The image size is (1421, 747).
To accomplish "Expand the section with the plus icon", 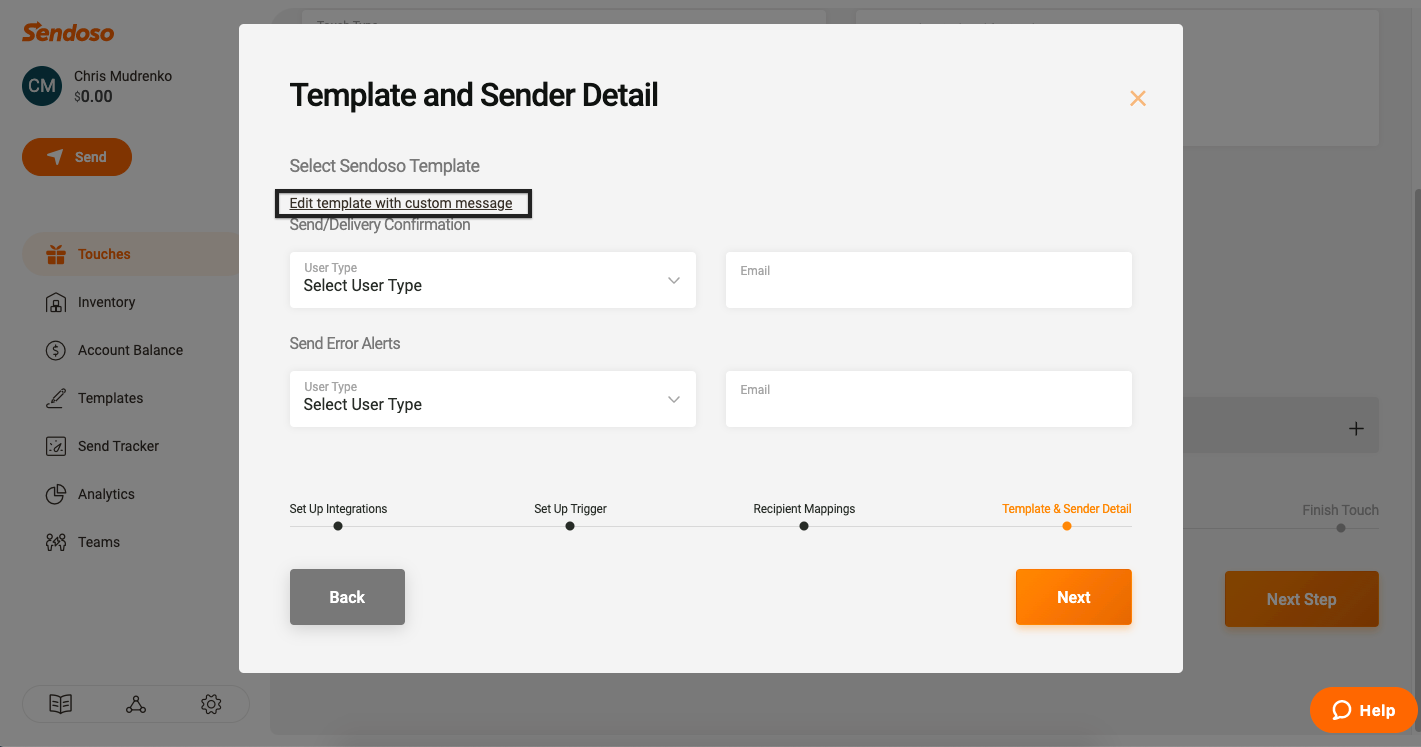I will pos(1356,428).
